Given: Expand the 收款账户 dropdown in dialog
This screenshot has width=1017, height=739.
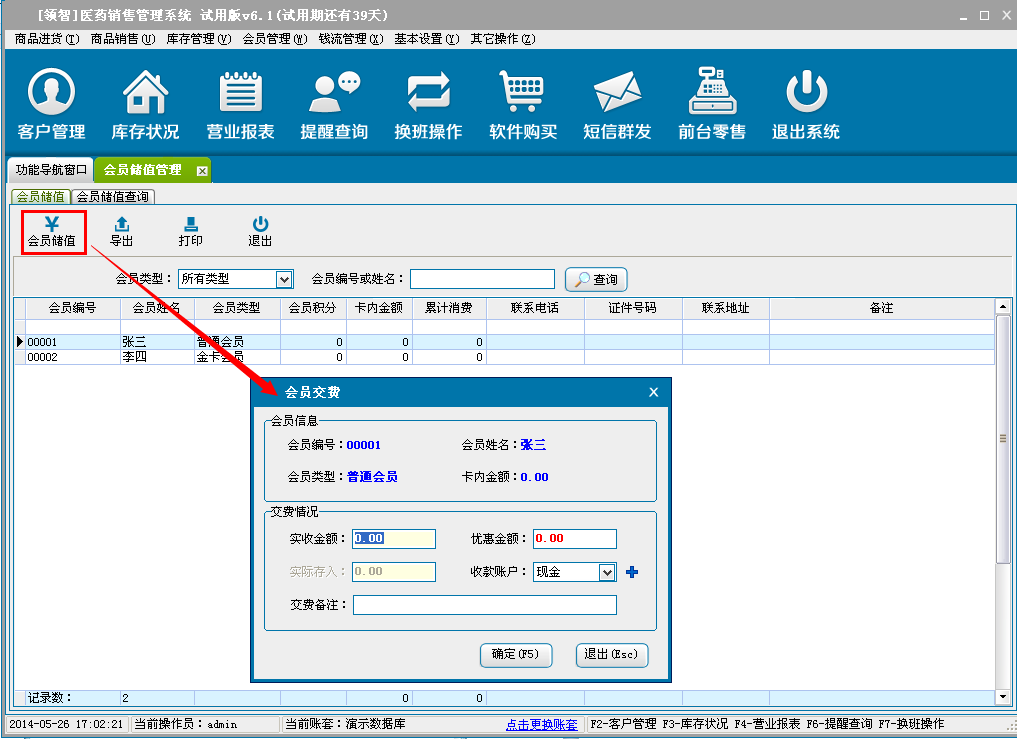Looking at the screenshot, I should (x=606, y=572).
